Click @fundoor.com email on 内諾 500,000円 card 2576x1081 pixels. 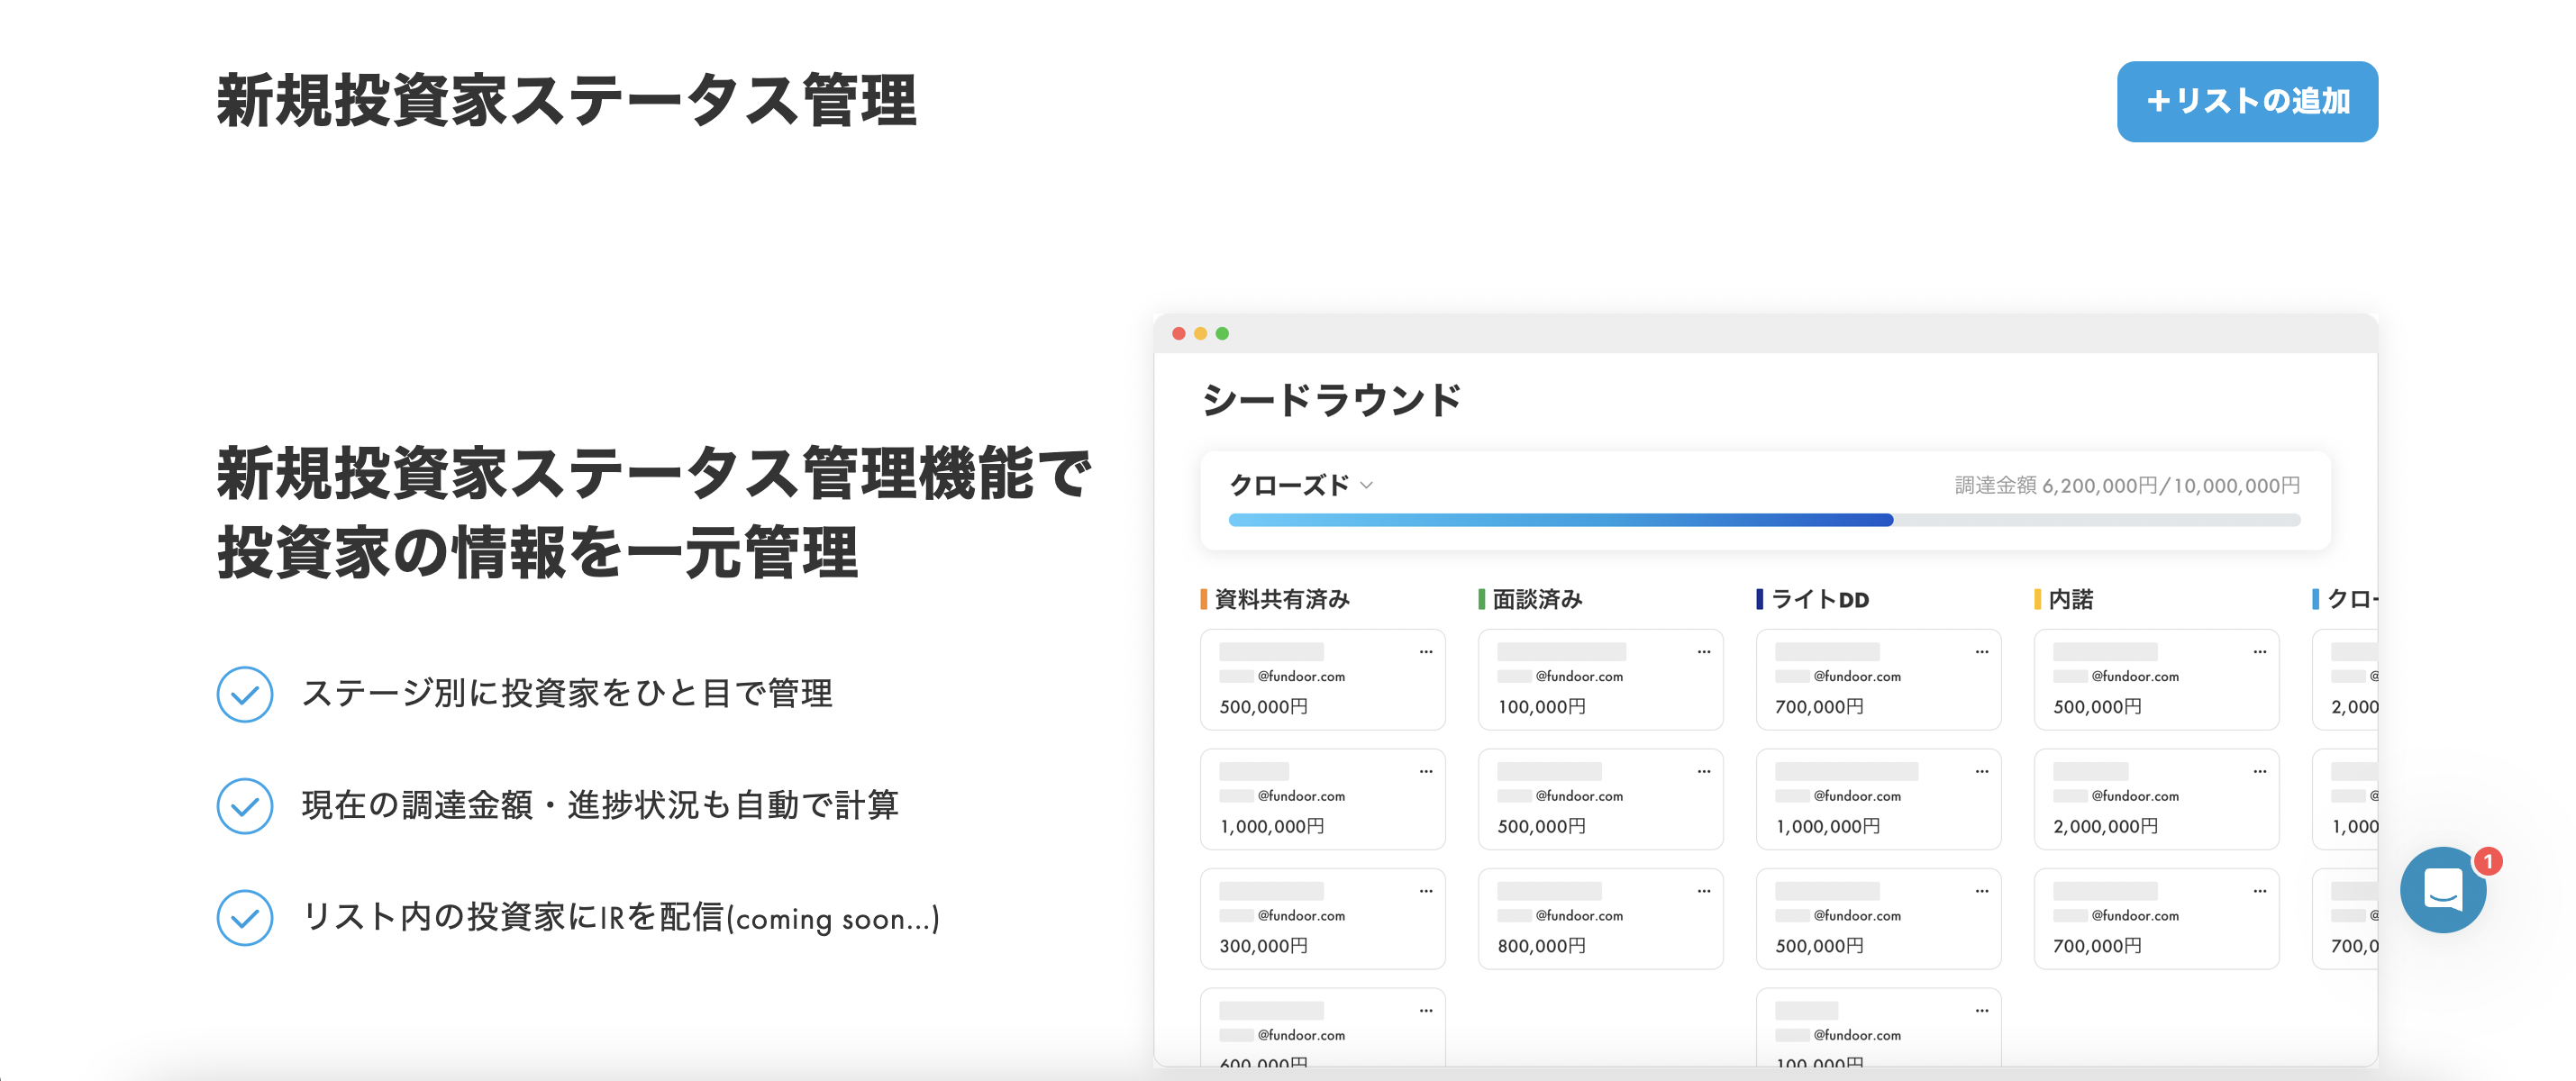point(2134,677)
